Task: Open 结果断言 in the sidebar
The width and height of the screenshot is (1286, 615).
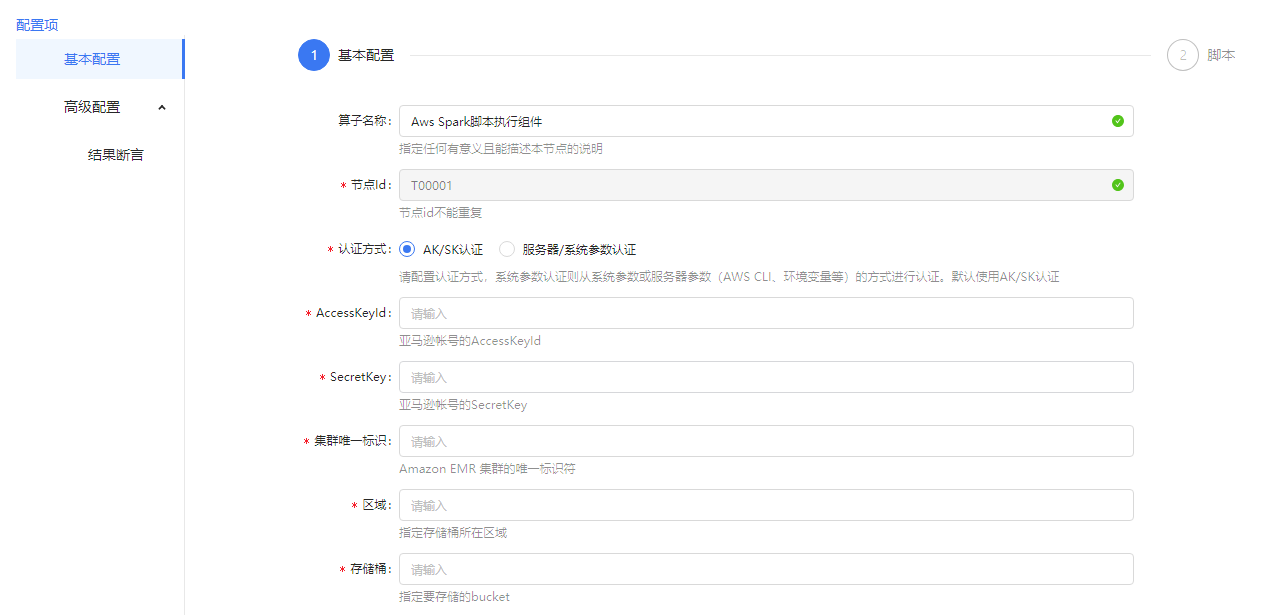Action: 116,155
